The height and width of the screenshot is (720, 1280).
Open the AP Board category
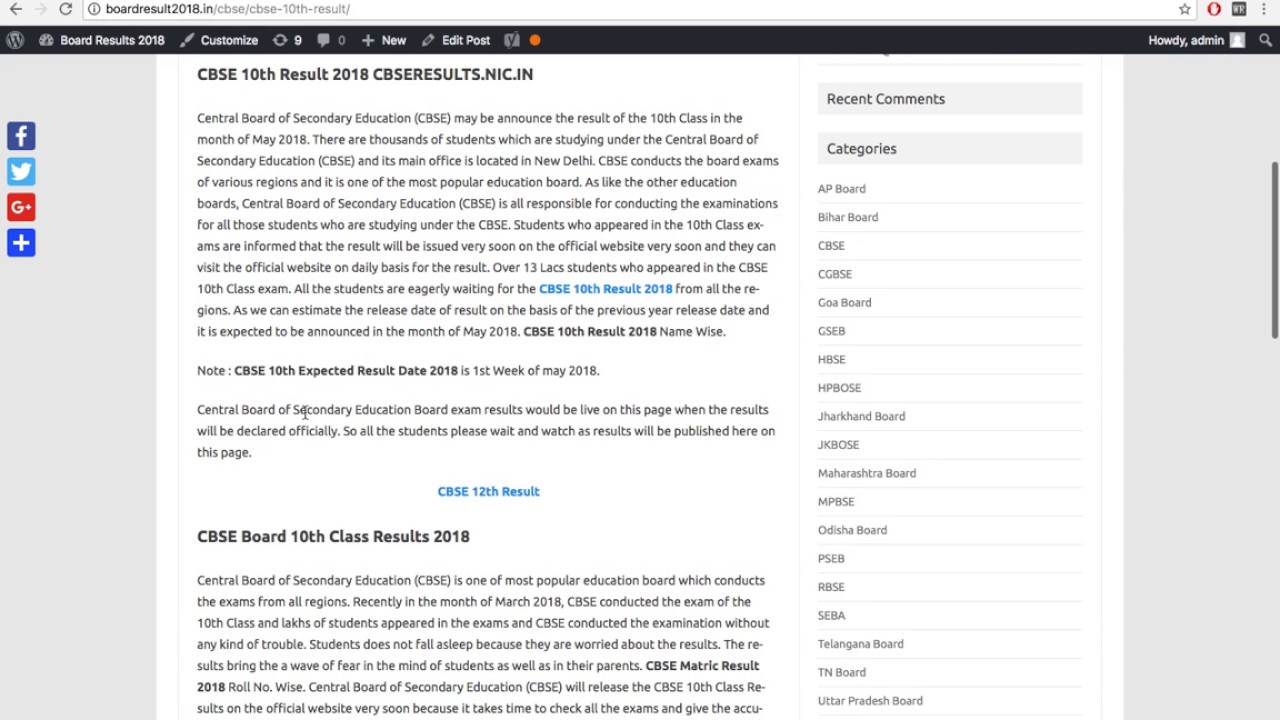tap(842, 189)
